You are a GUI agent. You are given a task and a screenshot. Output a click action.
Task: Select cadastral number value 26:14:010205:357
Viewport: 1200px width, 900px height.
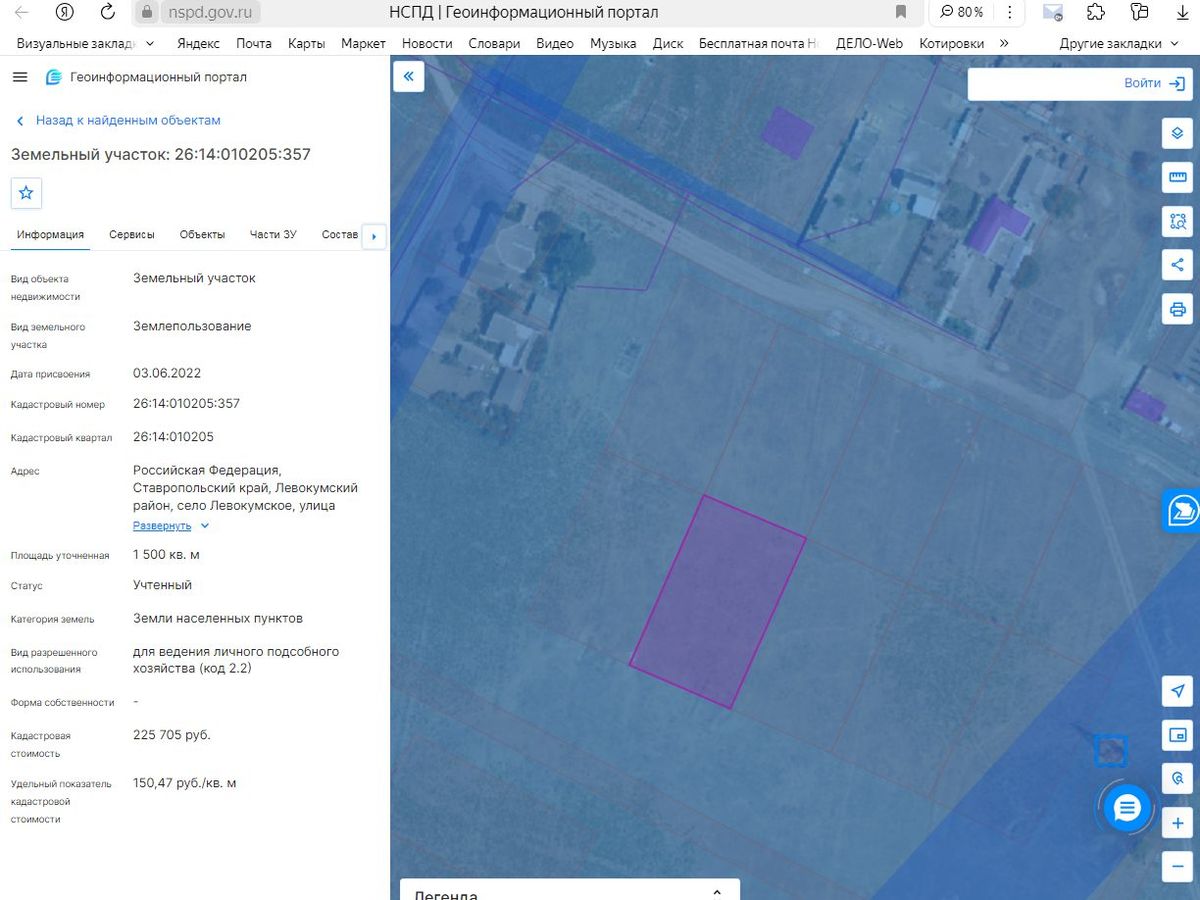point(186,404)
